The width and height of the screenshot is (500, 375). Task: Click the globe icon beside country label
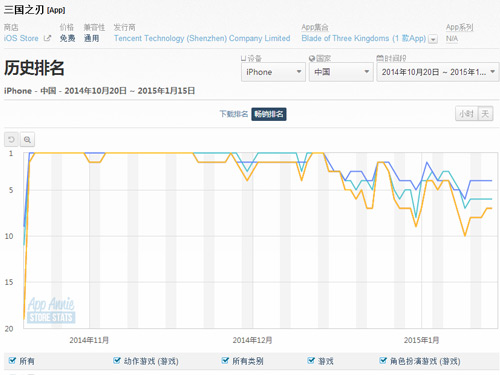[312, 58]
